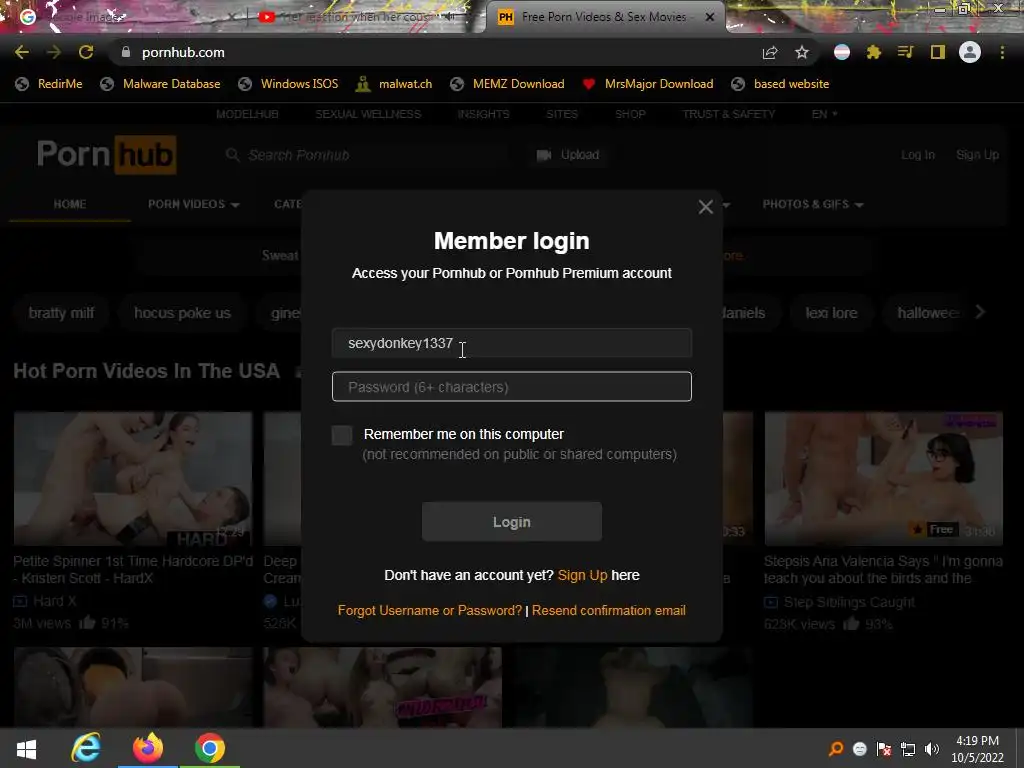Open the INSIGHTS top menu item
This screenshot has width=1024, height=768.
(483, 114)
